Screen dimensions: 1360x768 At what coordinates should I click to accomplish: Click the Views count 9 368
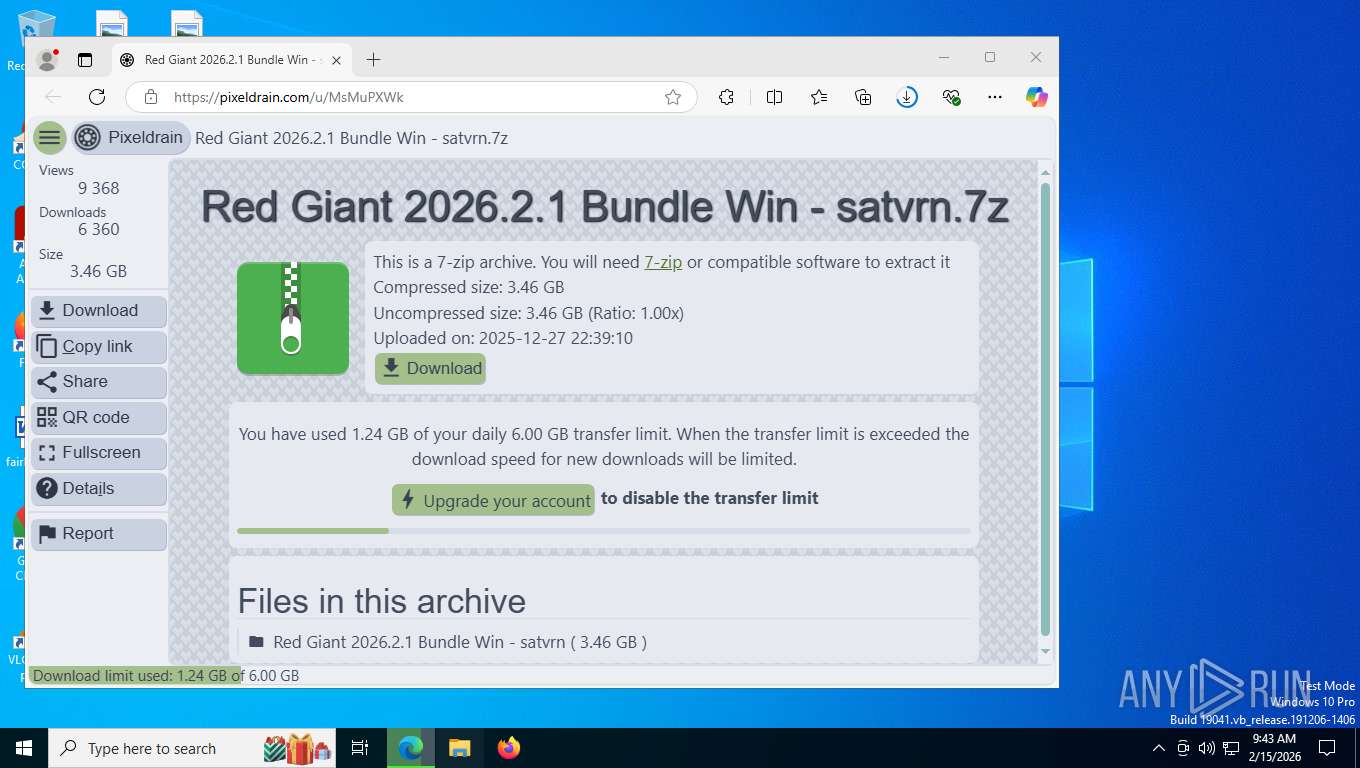99,188
